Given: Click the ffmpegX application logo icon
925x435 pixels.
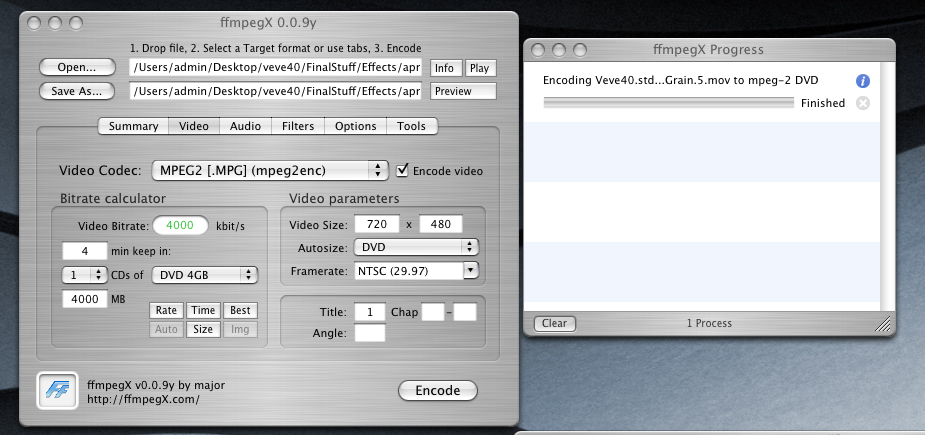Looking at the screenshot, I should pos(57,390).
